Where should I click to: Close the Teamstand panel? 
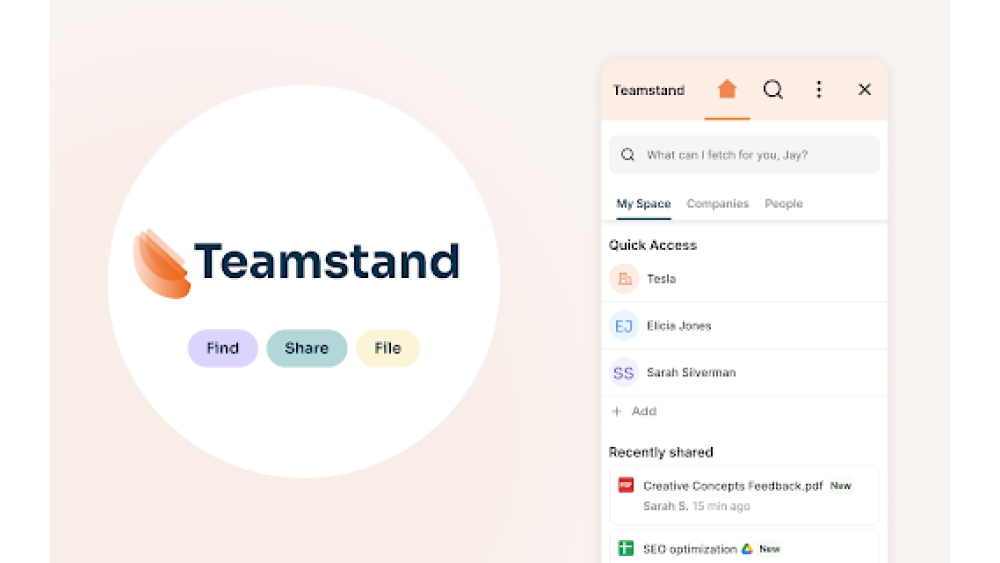(864, 89)
